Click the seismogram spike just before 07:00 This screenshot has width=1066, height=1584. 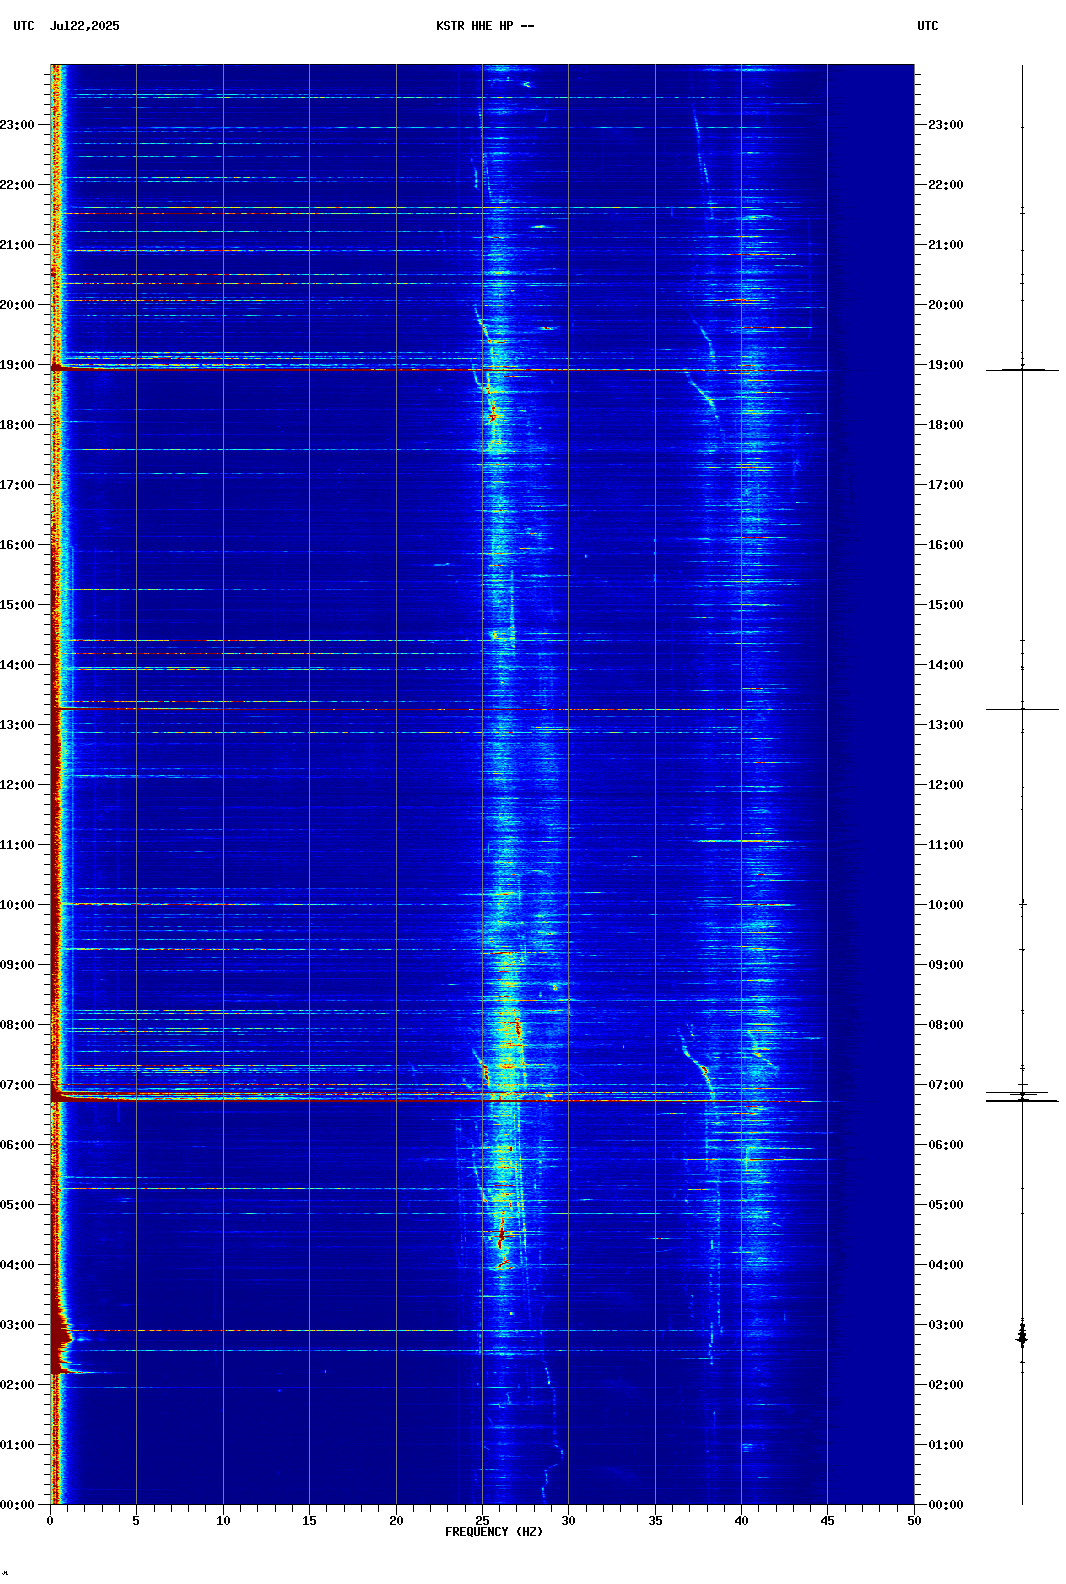1022,1100
